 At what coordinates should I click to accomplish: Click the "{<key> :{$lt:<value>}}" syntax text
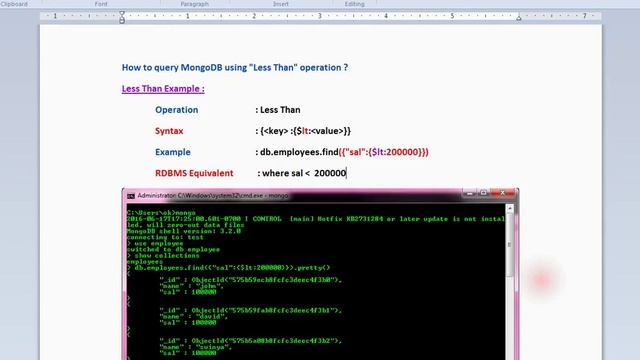(305, 131)
